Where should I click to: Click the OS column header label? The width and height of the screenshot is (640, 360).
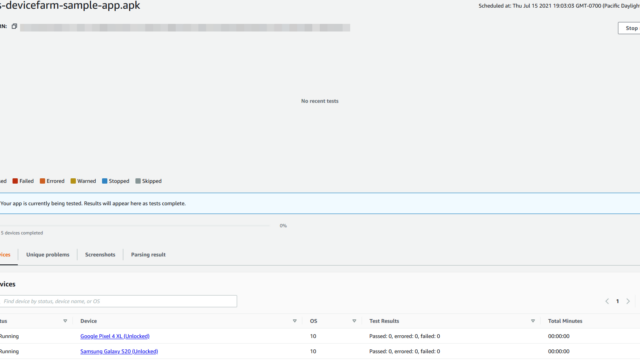coord(313,321)
